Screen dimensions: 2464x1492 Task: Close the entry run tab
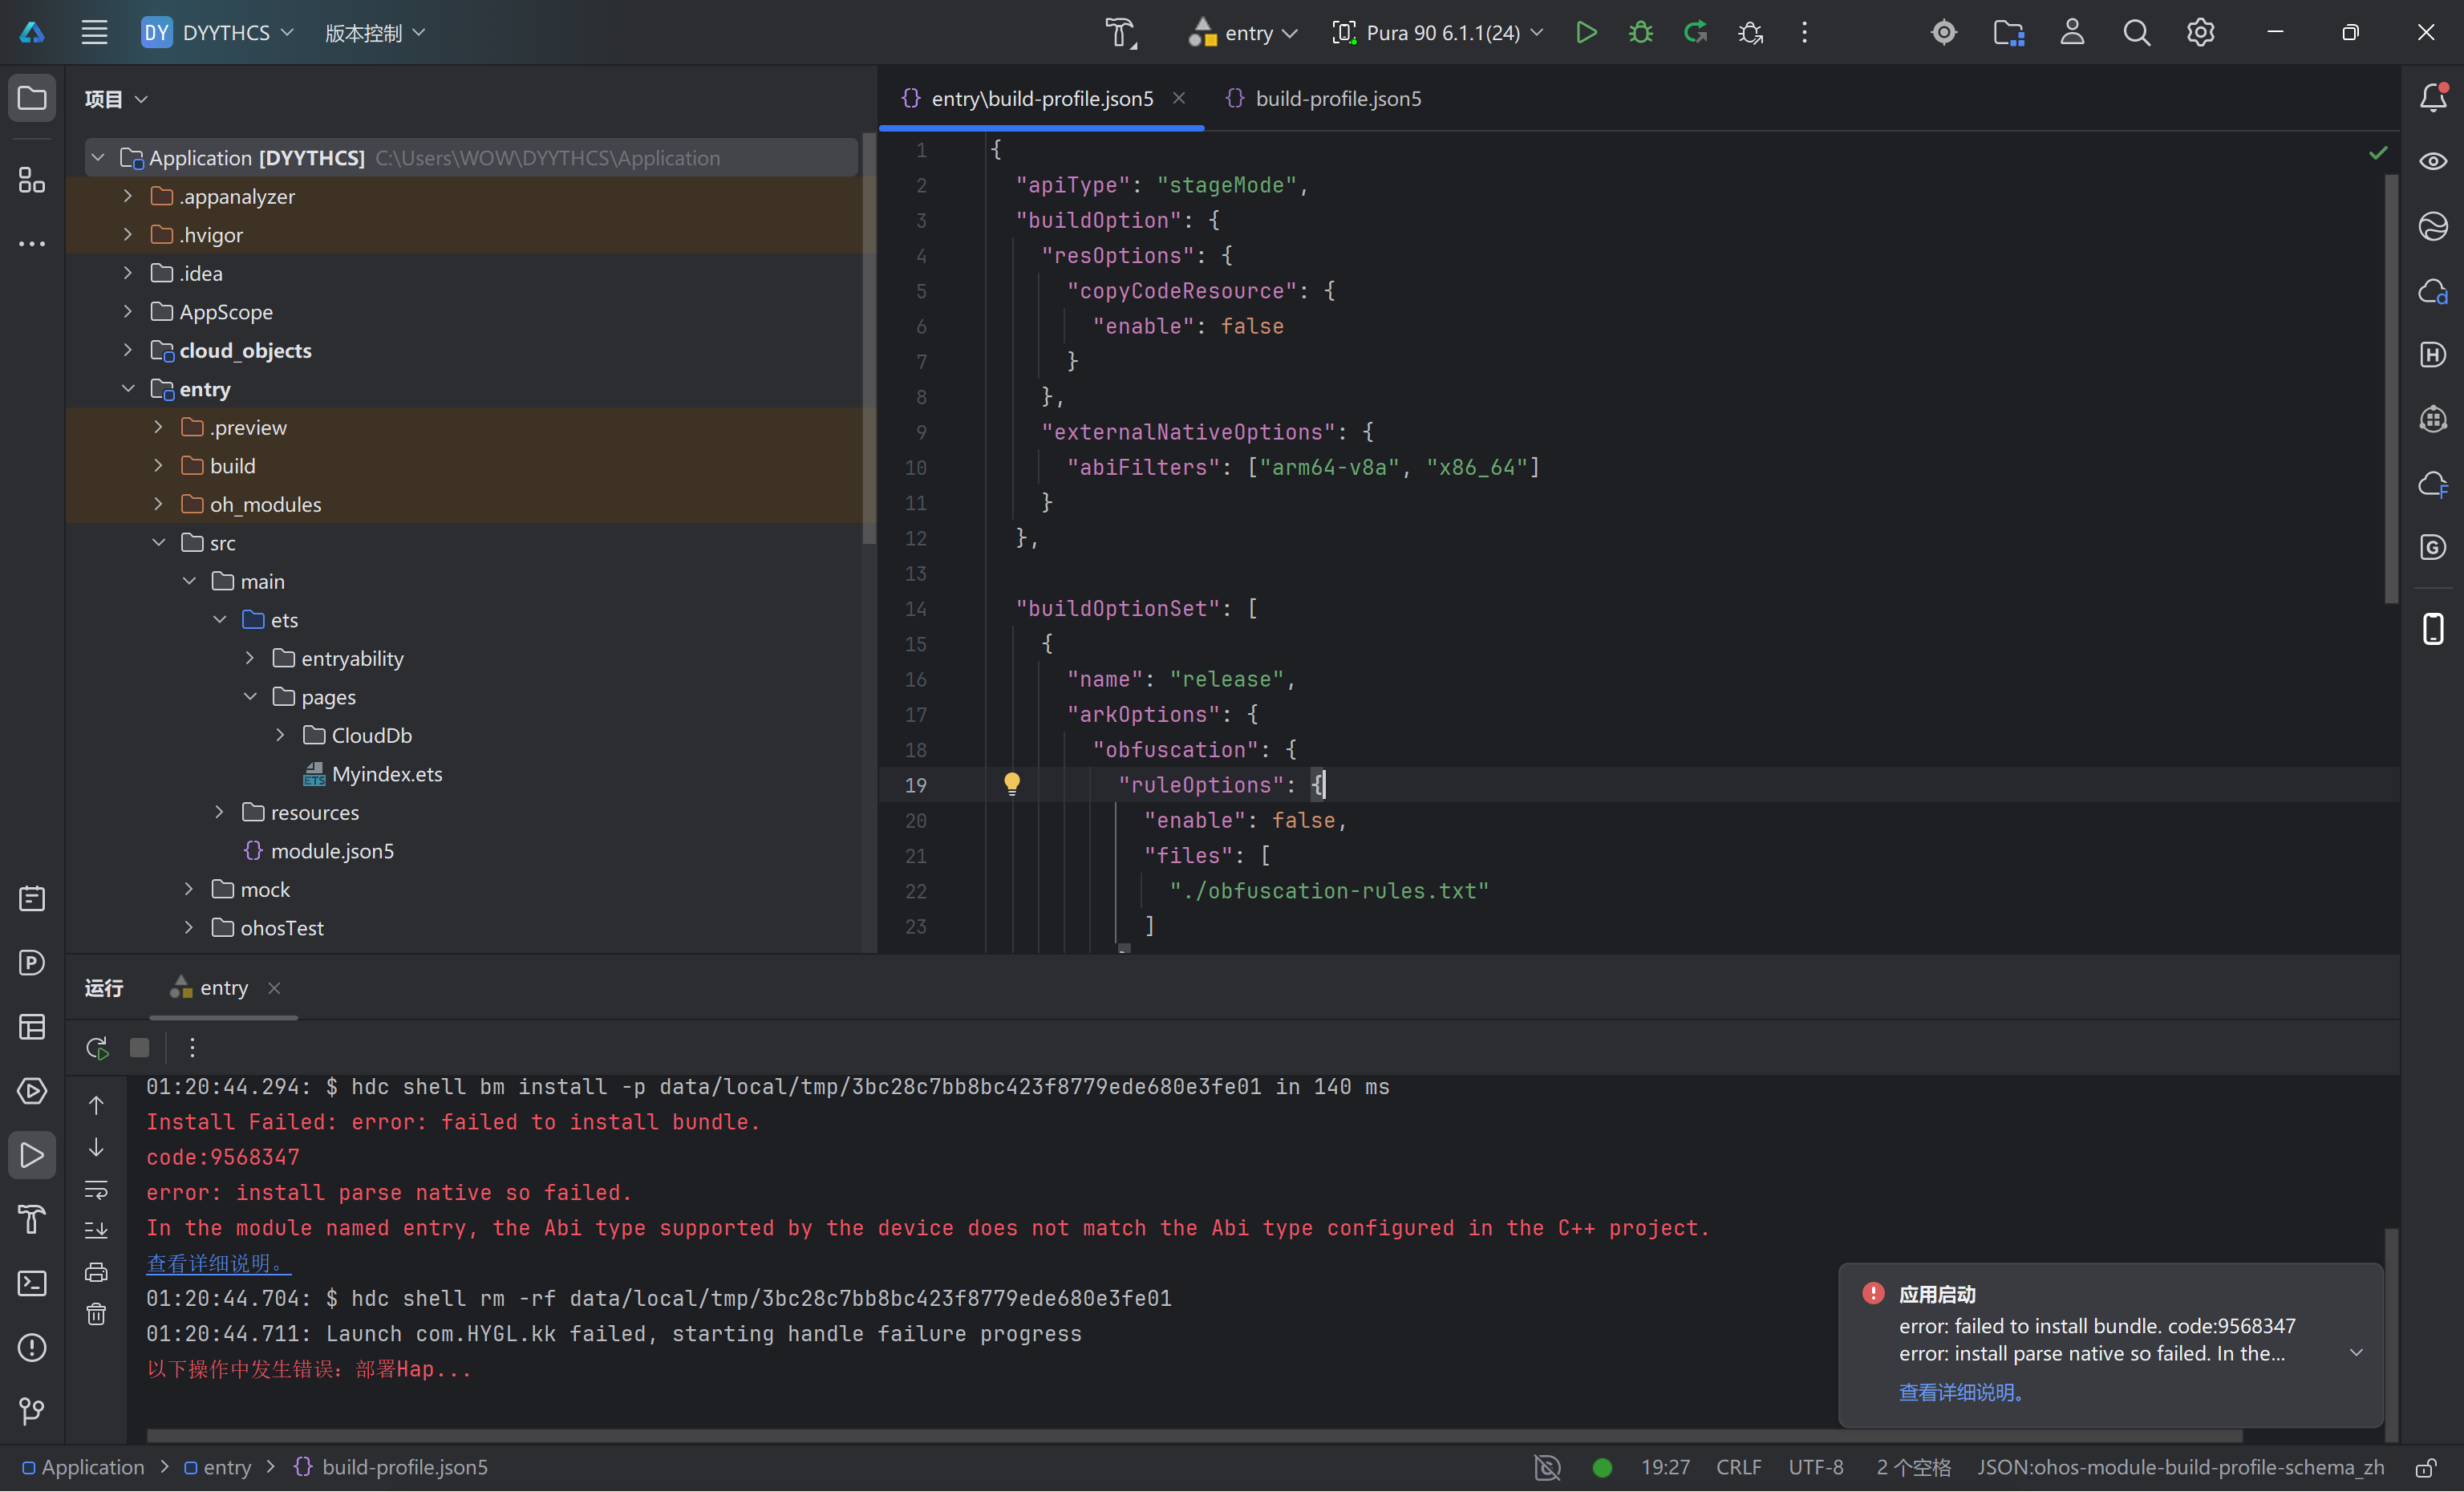pyautogui.click(x=274, y=988)
